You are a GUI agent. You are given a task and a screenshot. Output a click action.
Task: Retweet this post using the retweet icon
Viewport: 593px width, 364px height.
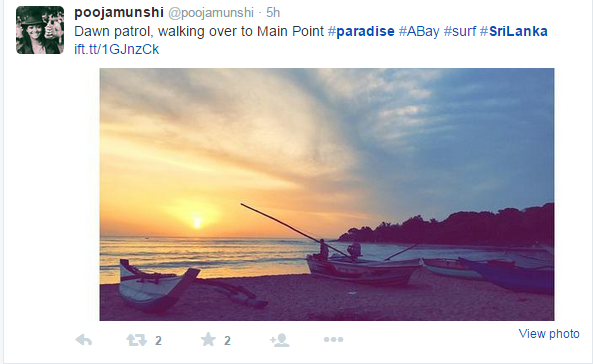click(136, 340)
